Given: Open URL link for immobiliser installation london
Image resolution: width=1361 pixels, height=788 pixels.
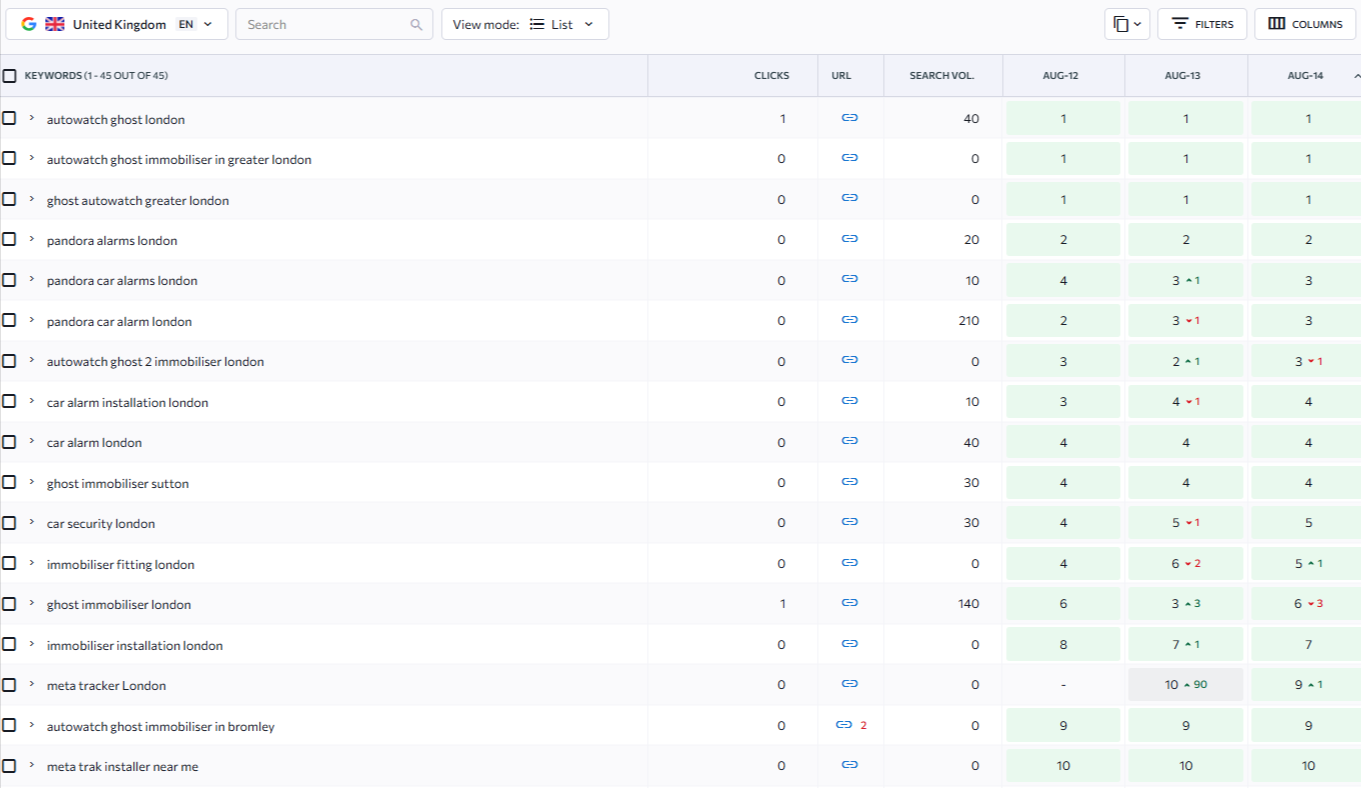Looking at the screenshot, I should tap(849, 644).
